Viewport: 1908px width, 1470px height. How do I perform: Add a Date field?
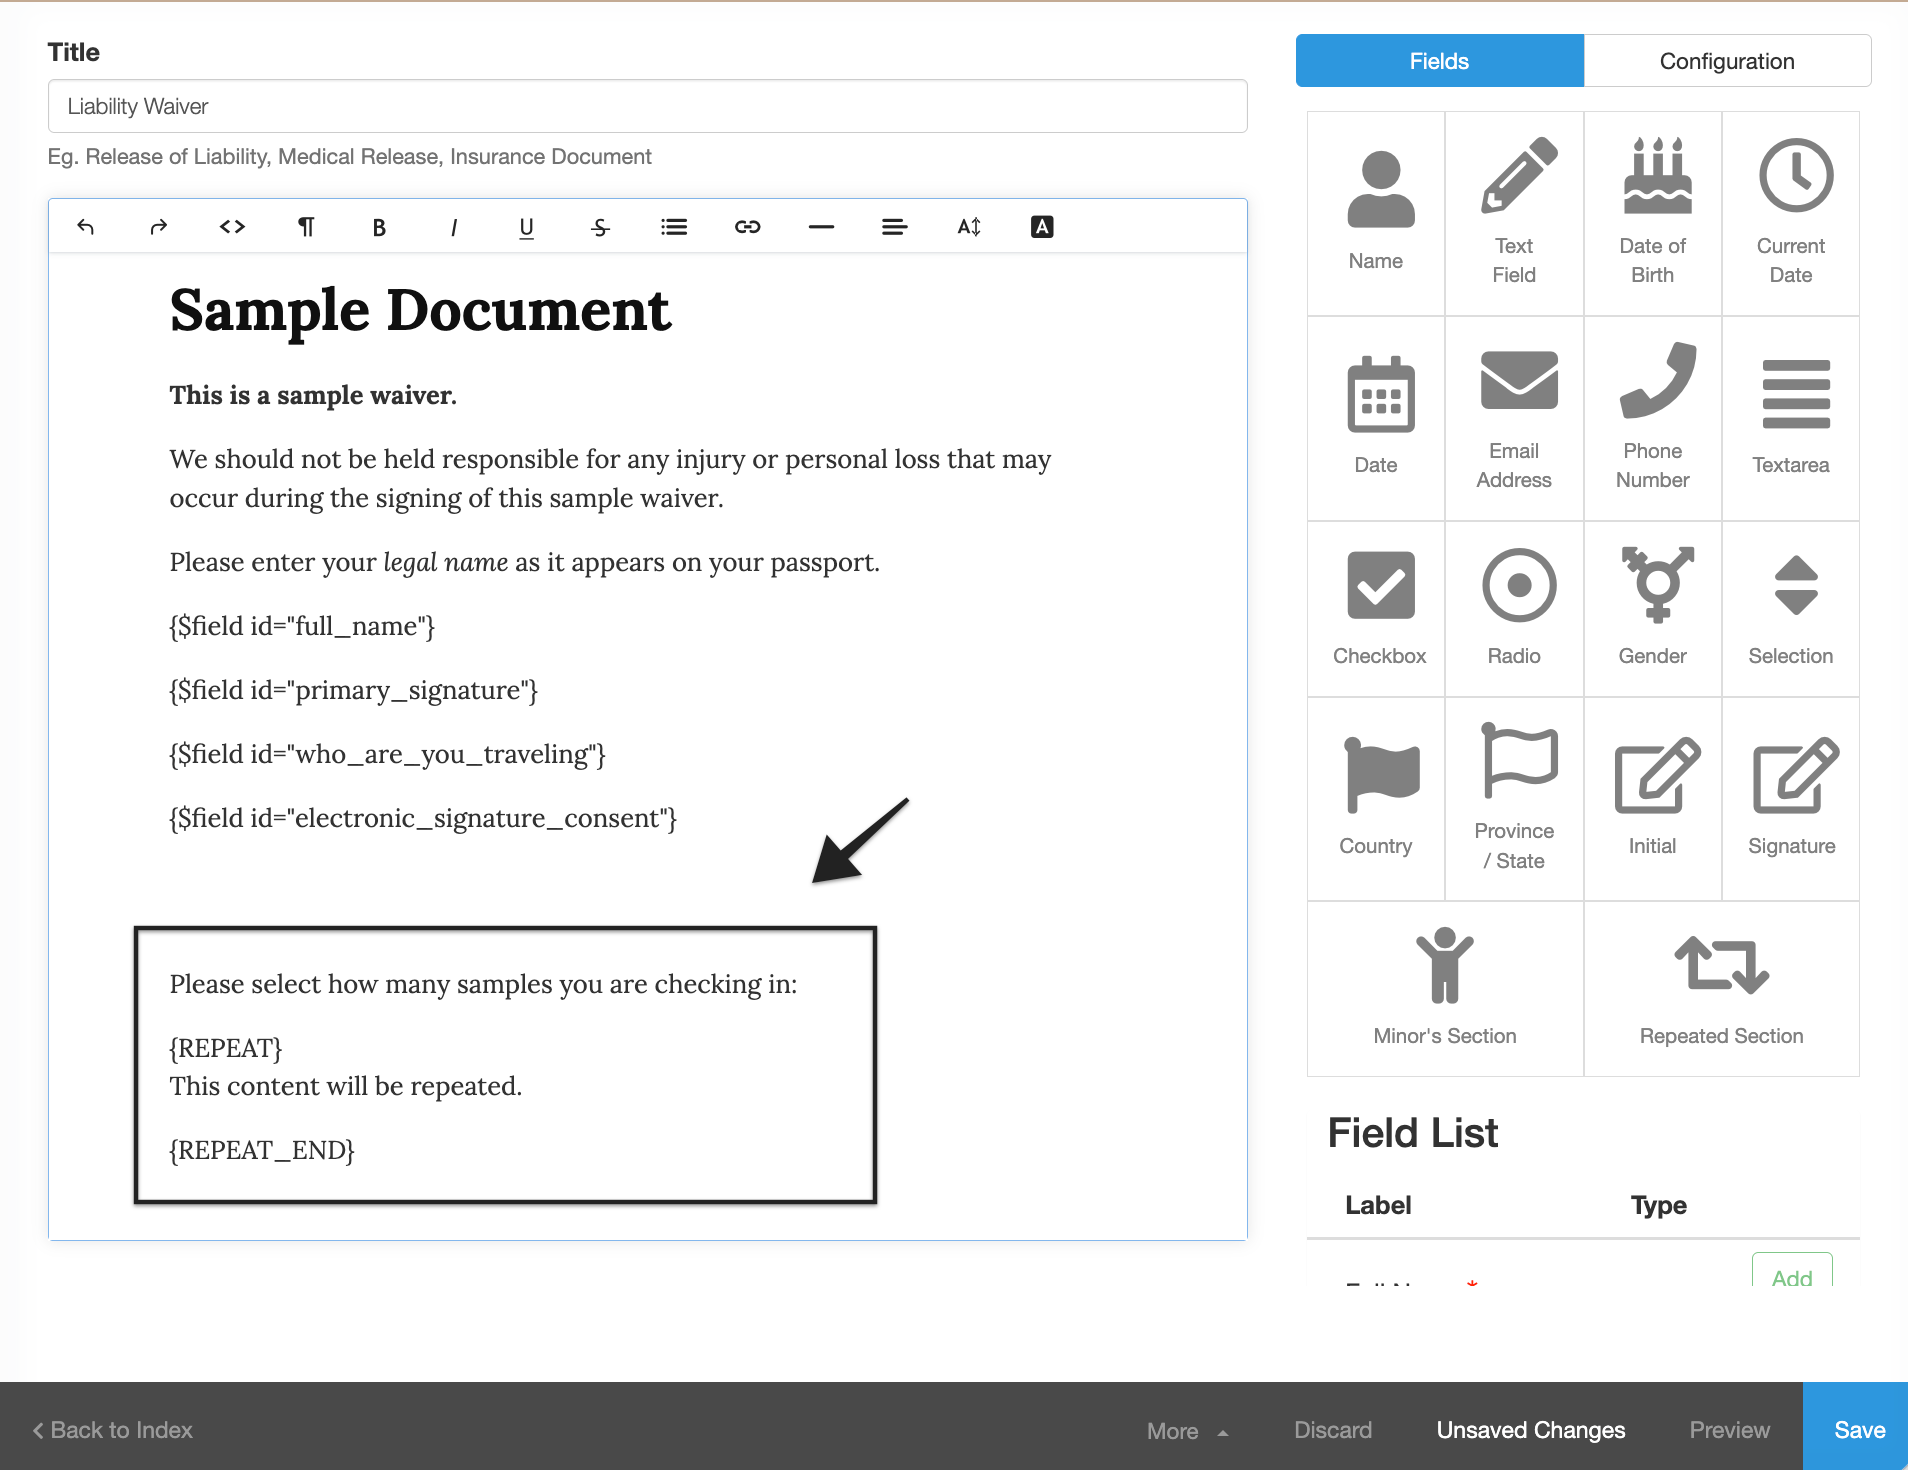pyautogui.click(x=1376, y=418)
